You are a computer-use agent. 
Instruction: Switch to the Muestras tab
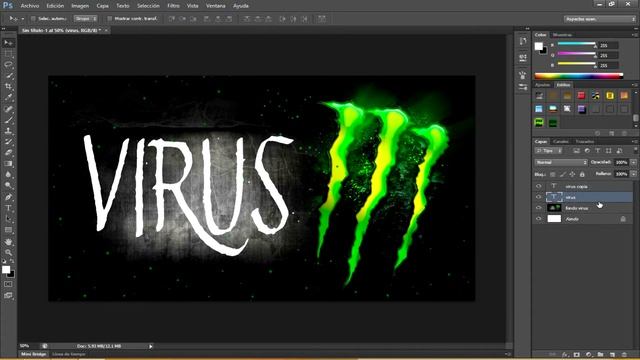point(562,35)
